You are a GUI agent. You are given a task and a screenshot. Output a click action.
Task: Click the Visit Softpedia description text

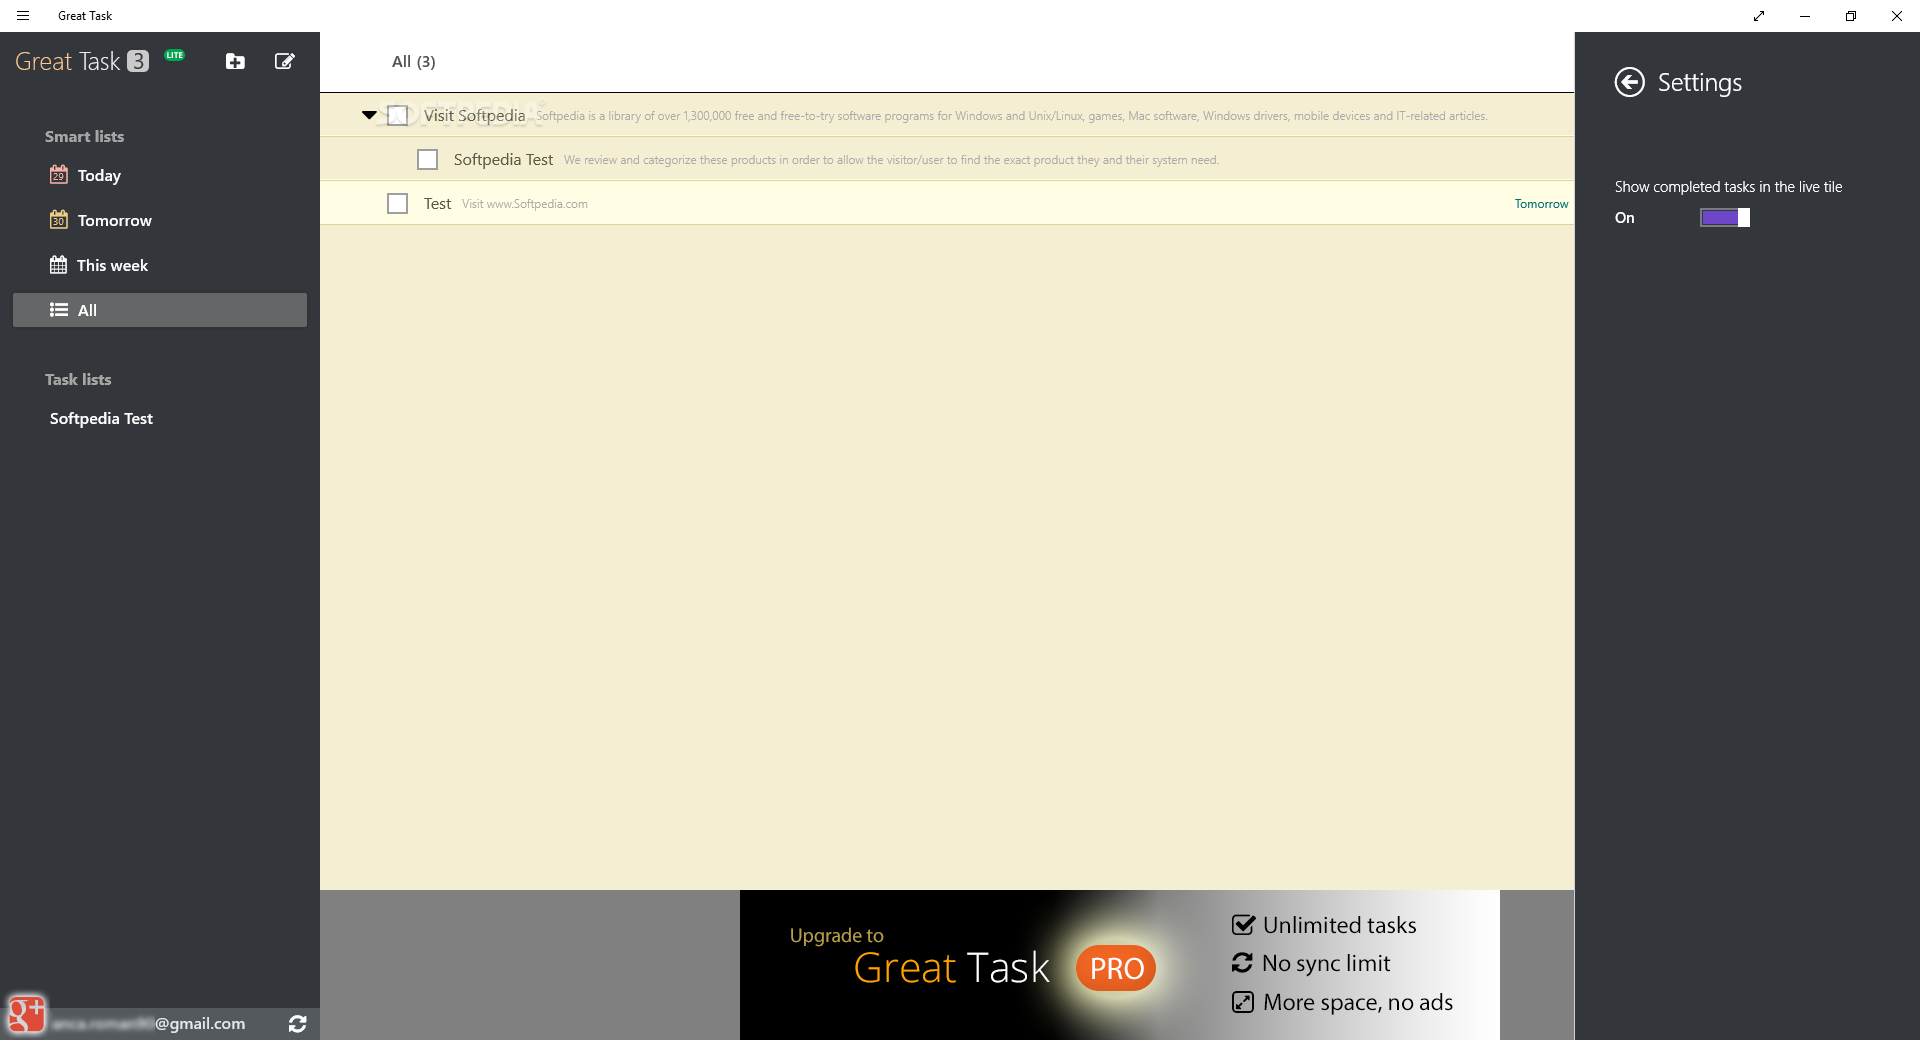click(x=1011, y=116)
